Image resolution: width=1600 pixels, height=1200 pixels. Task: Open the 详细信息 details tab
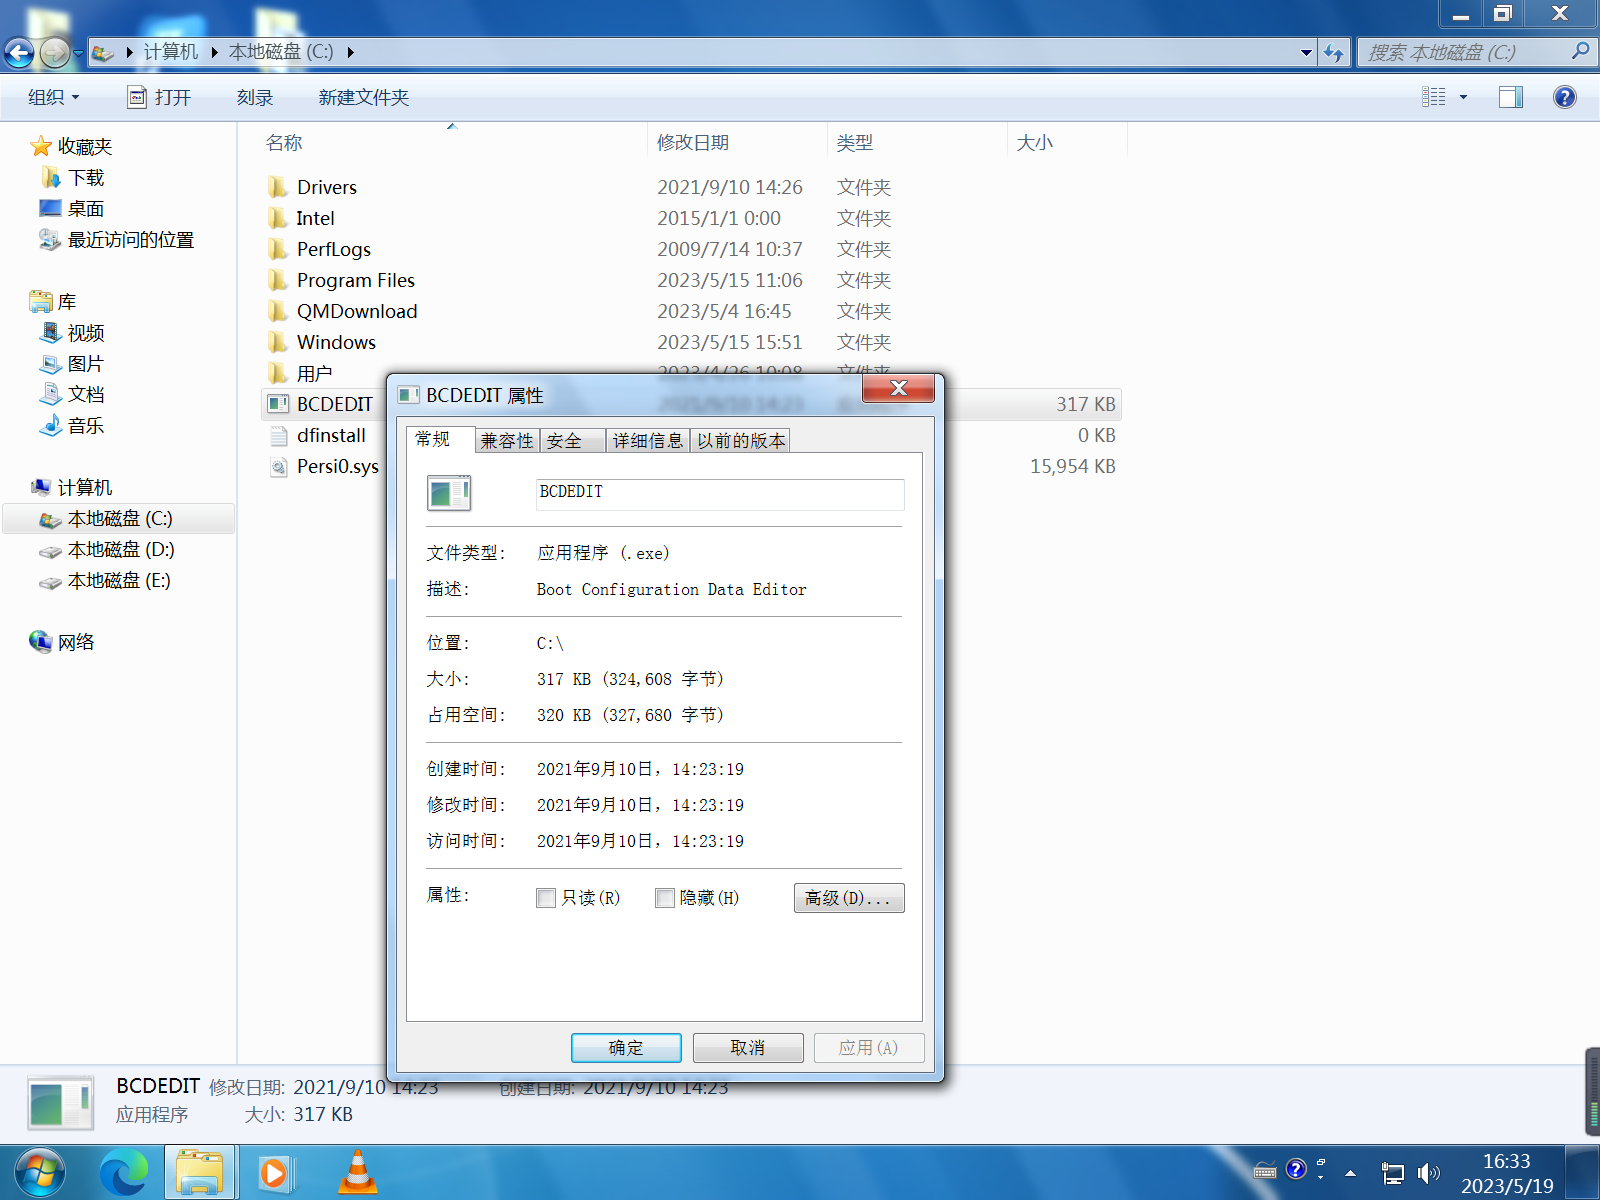(x=647, y=441)
